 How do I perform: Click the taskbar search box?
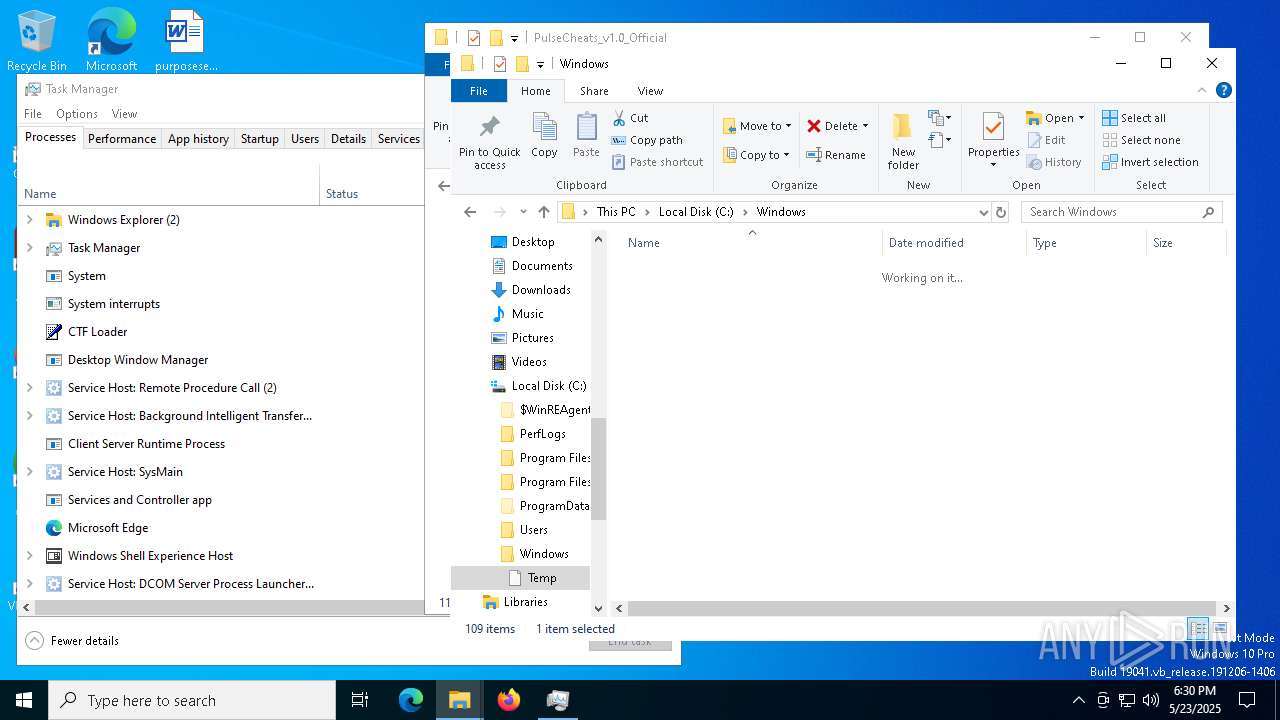192,700
